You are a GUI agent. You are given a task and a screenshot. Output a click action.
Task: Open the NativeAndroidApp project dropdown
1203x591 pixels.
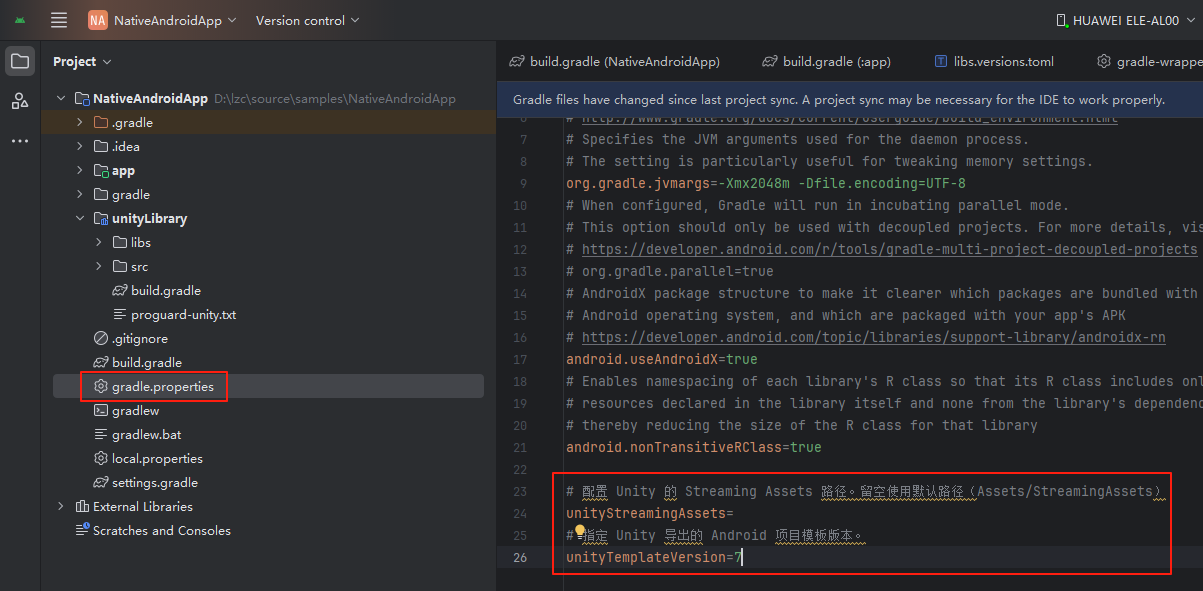coord(174,20)
